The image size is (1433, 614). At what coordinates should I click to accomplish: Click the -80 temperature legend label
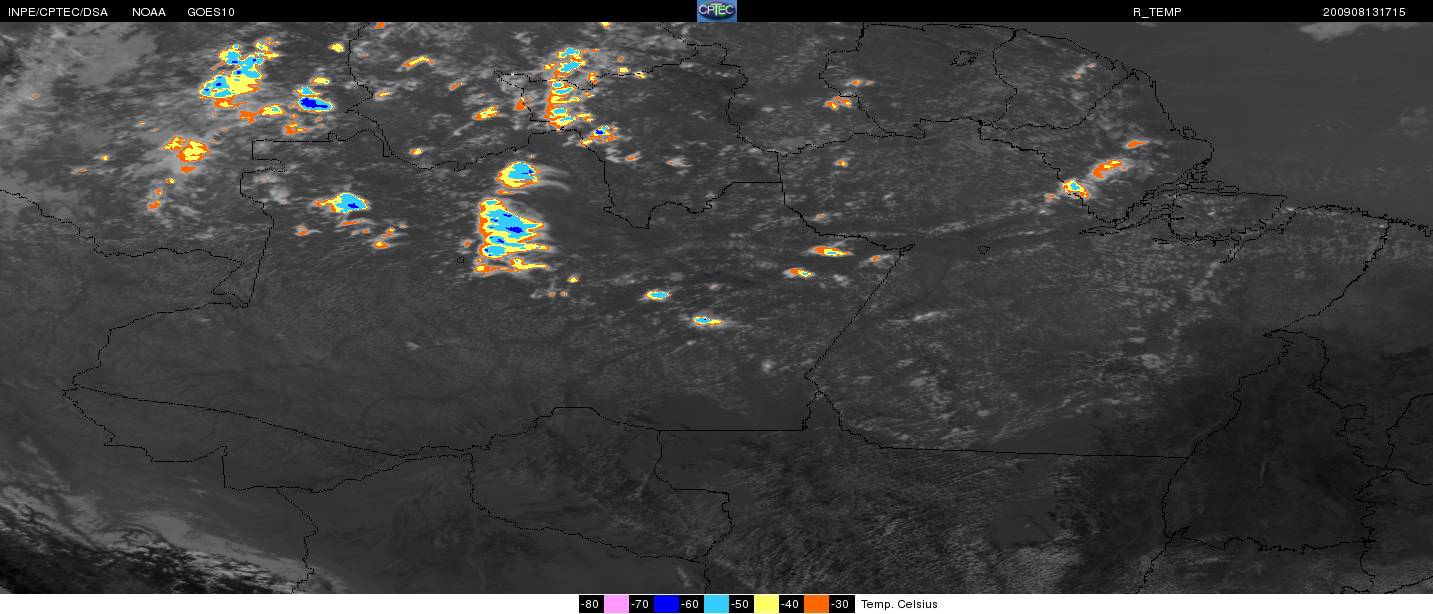point(591,604)
